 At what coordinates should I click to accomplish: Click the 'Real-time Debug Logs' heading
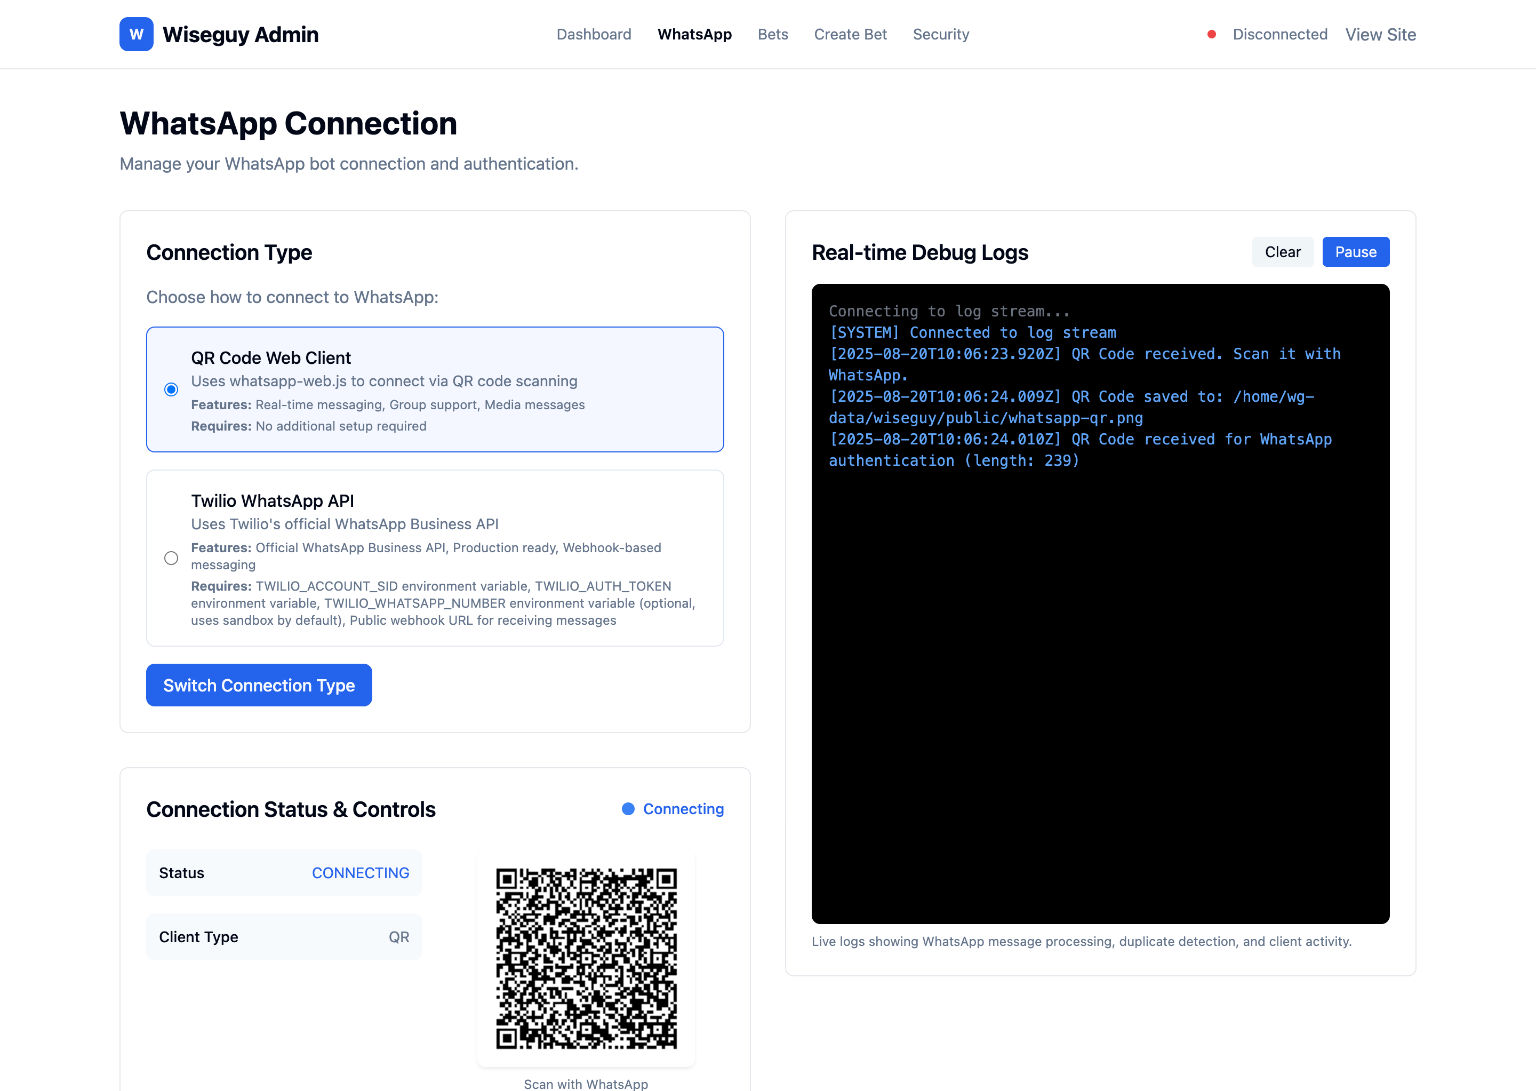920,252
